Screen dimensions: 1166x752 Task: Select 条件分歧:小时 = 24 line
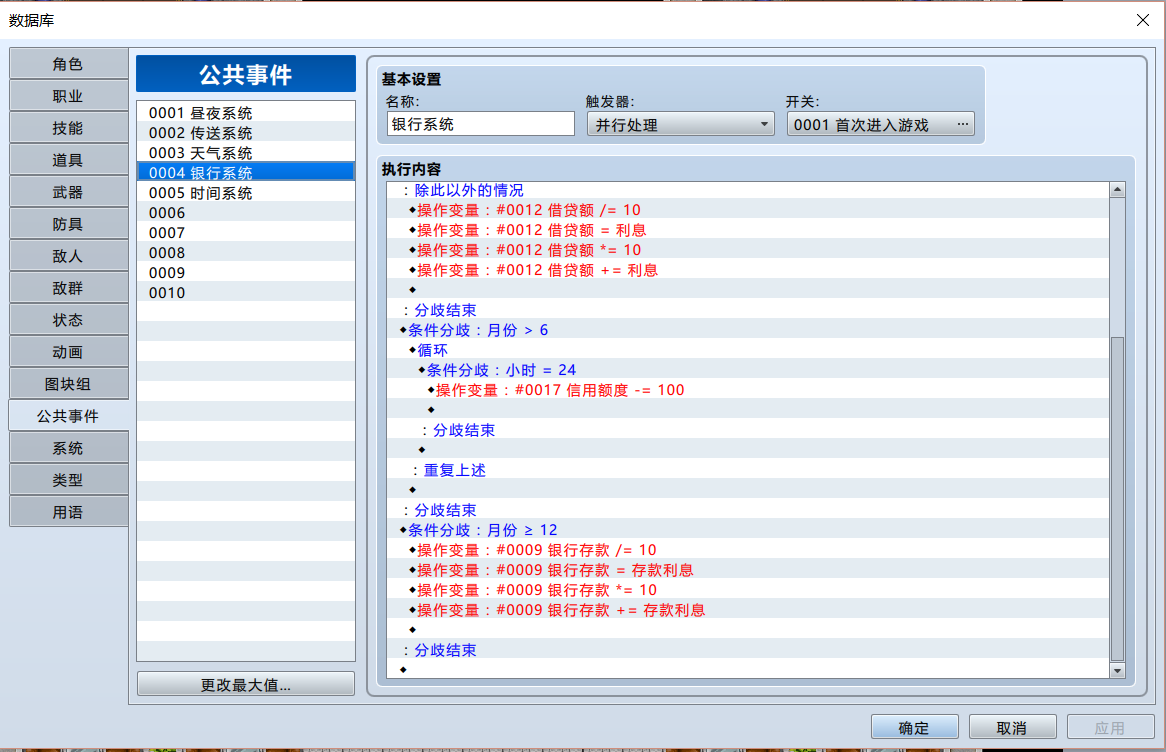[748, 370]
